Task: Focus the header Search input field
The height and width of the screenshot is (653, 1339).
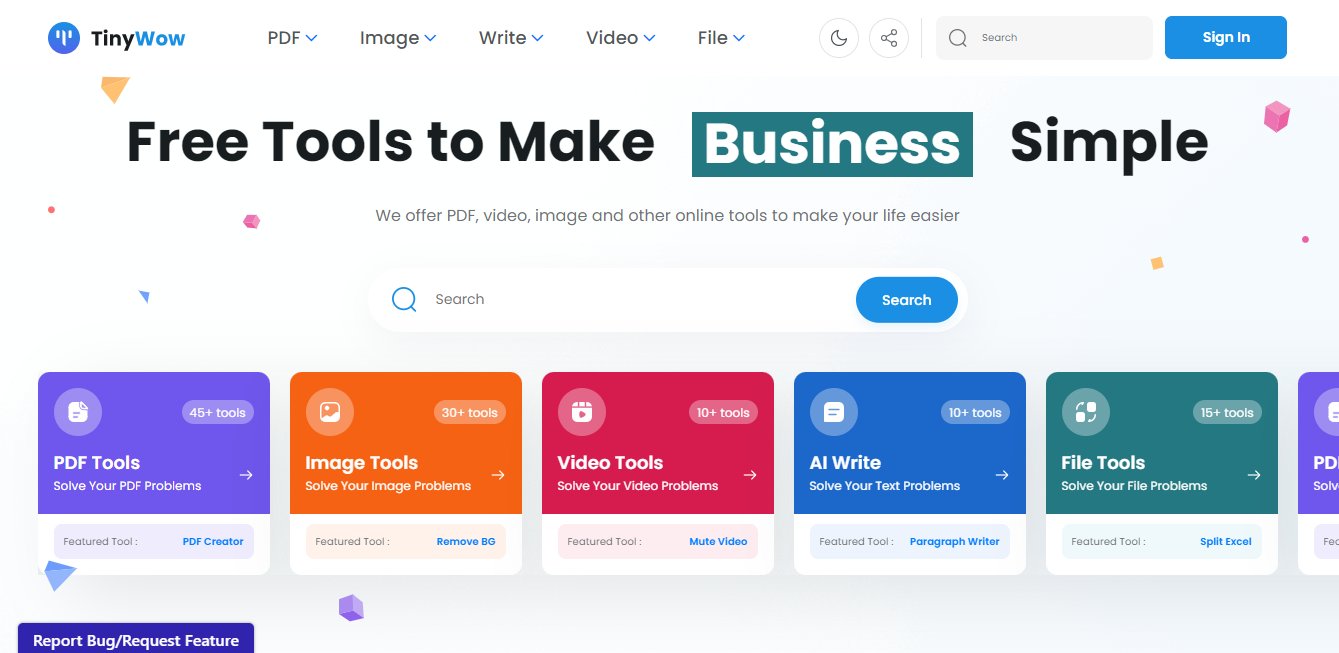Action: (x=1044, y=38)
